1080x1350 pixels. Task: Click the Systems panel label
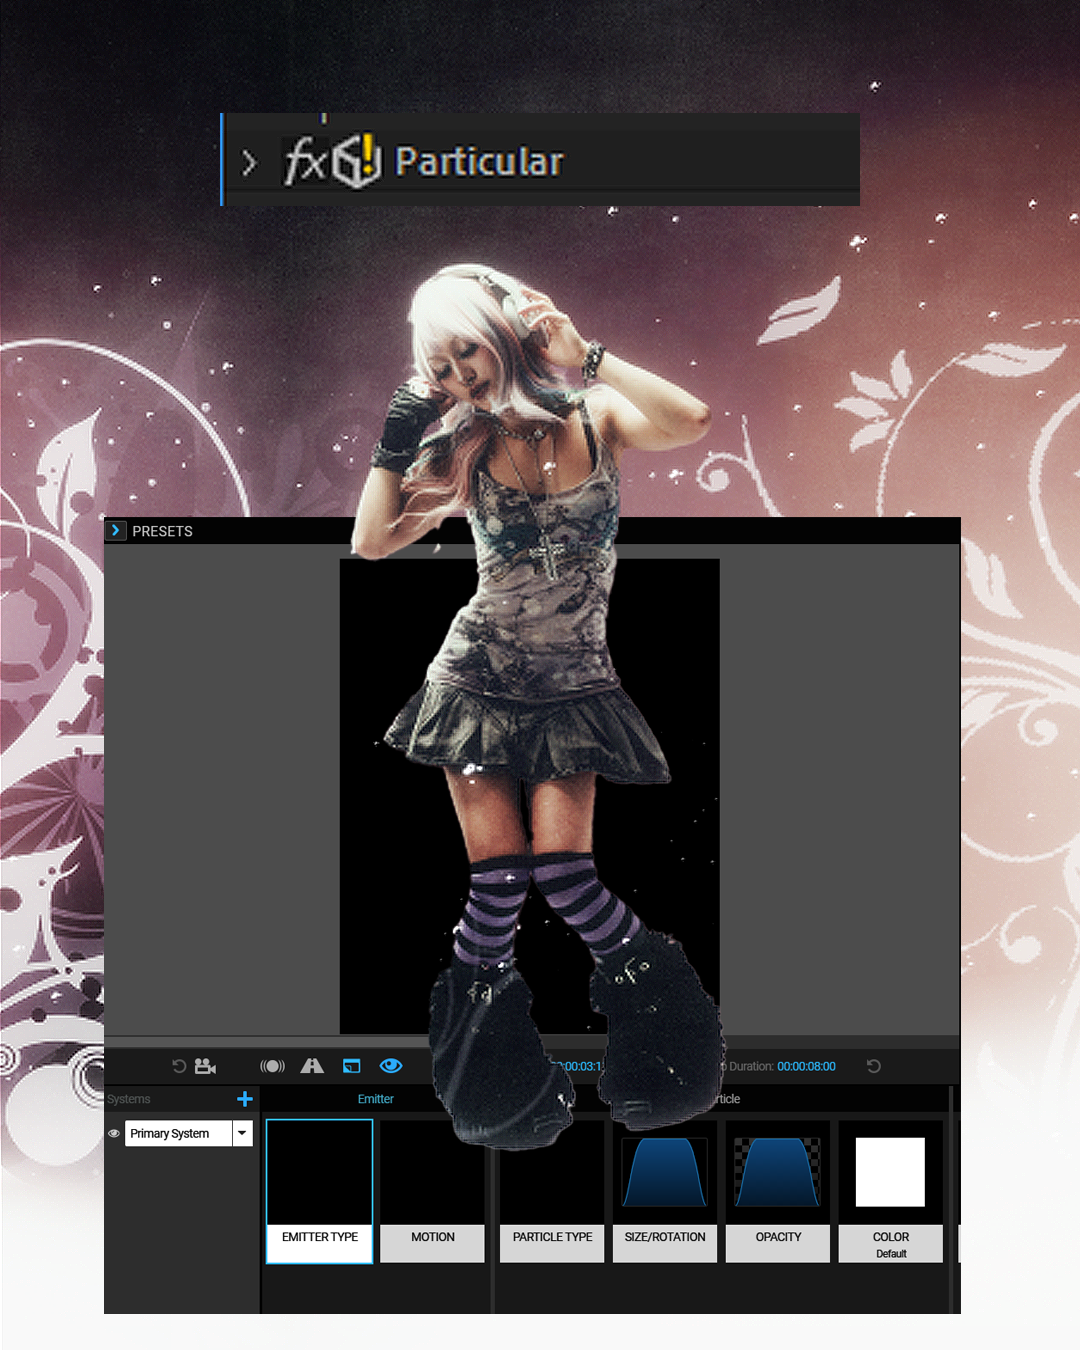[129, 1099]
